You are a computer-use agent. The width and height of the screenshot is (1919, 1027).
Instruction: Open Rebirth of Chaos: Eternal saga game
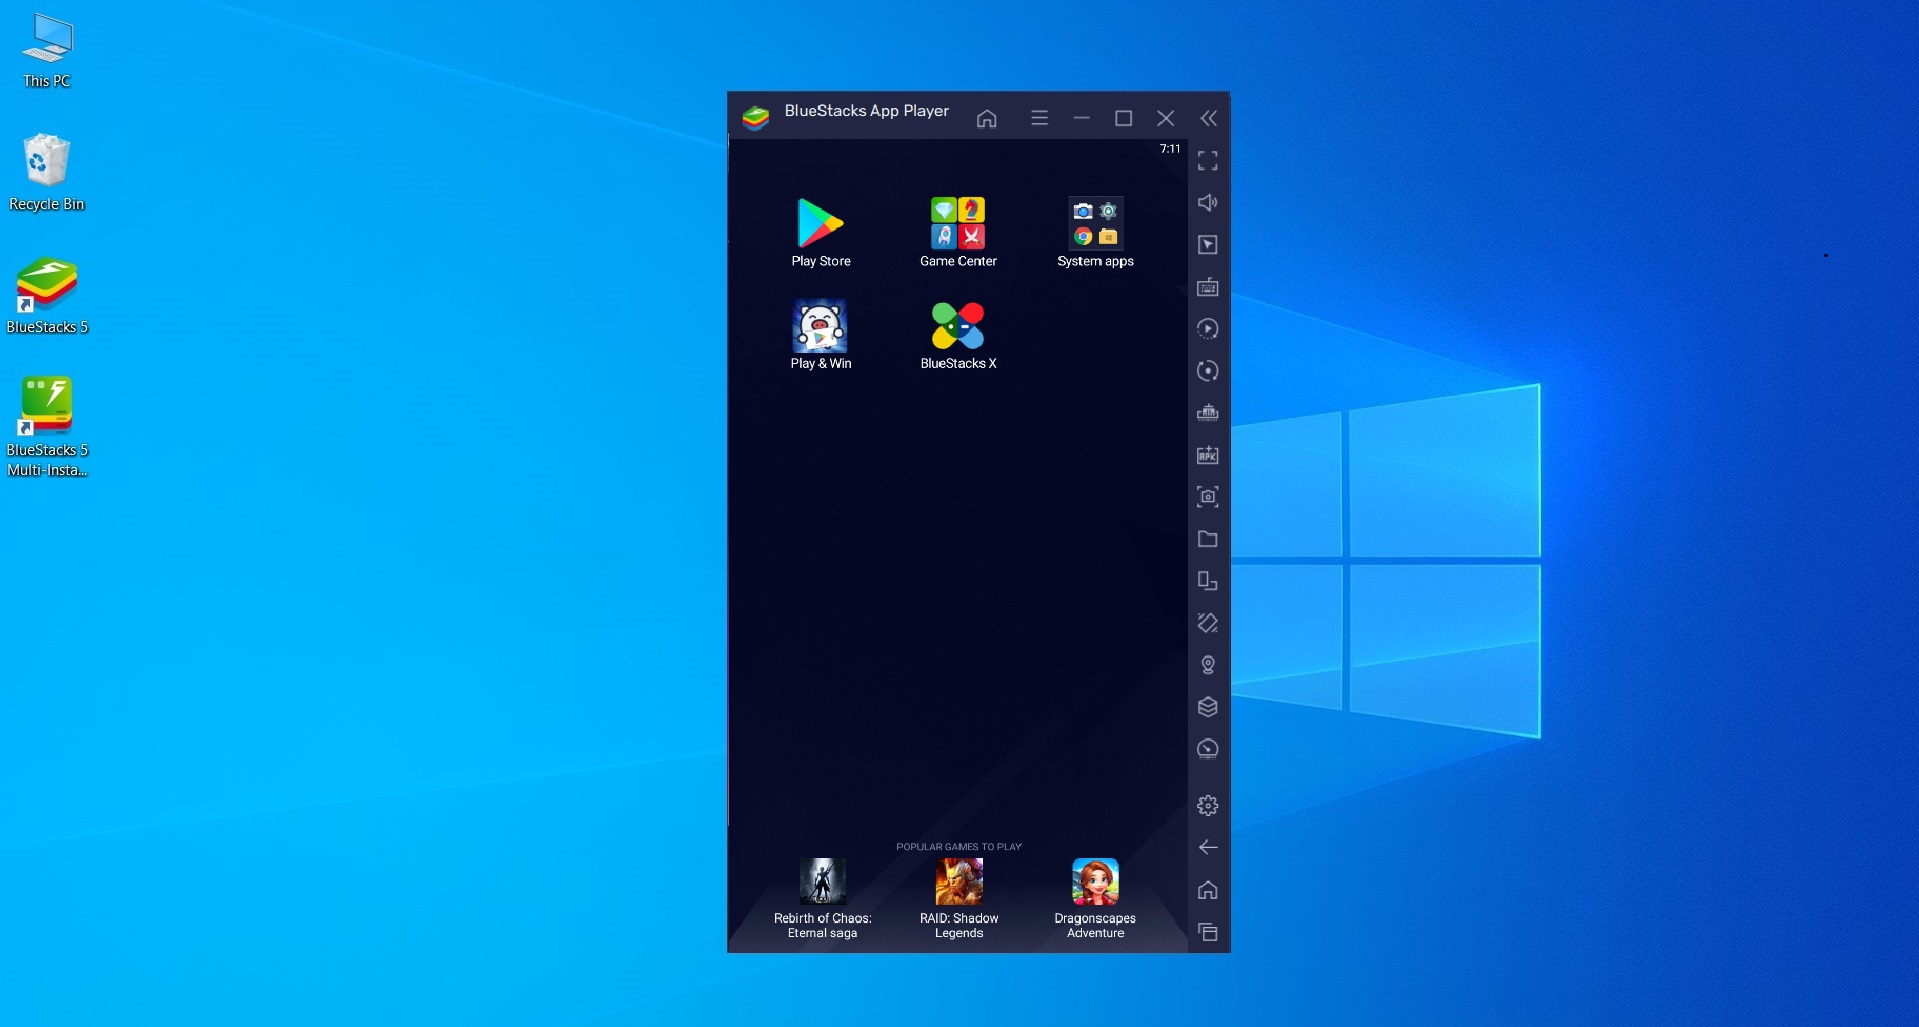pos(822,898)
